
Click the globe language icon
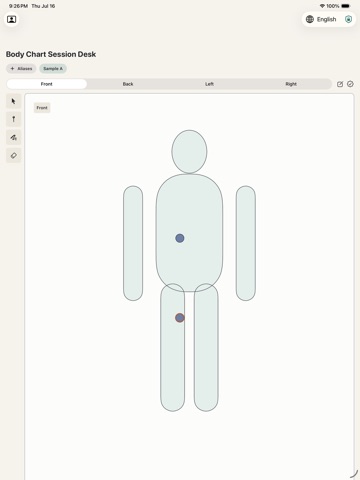[310, 19]
